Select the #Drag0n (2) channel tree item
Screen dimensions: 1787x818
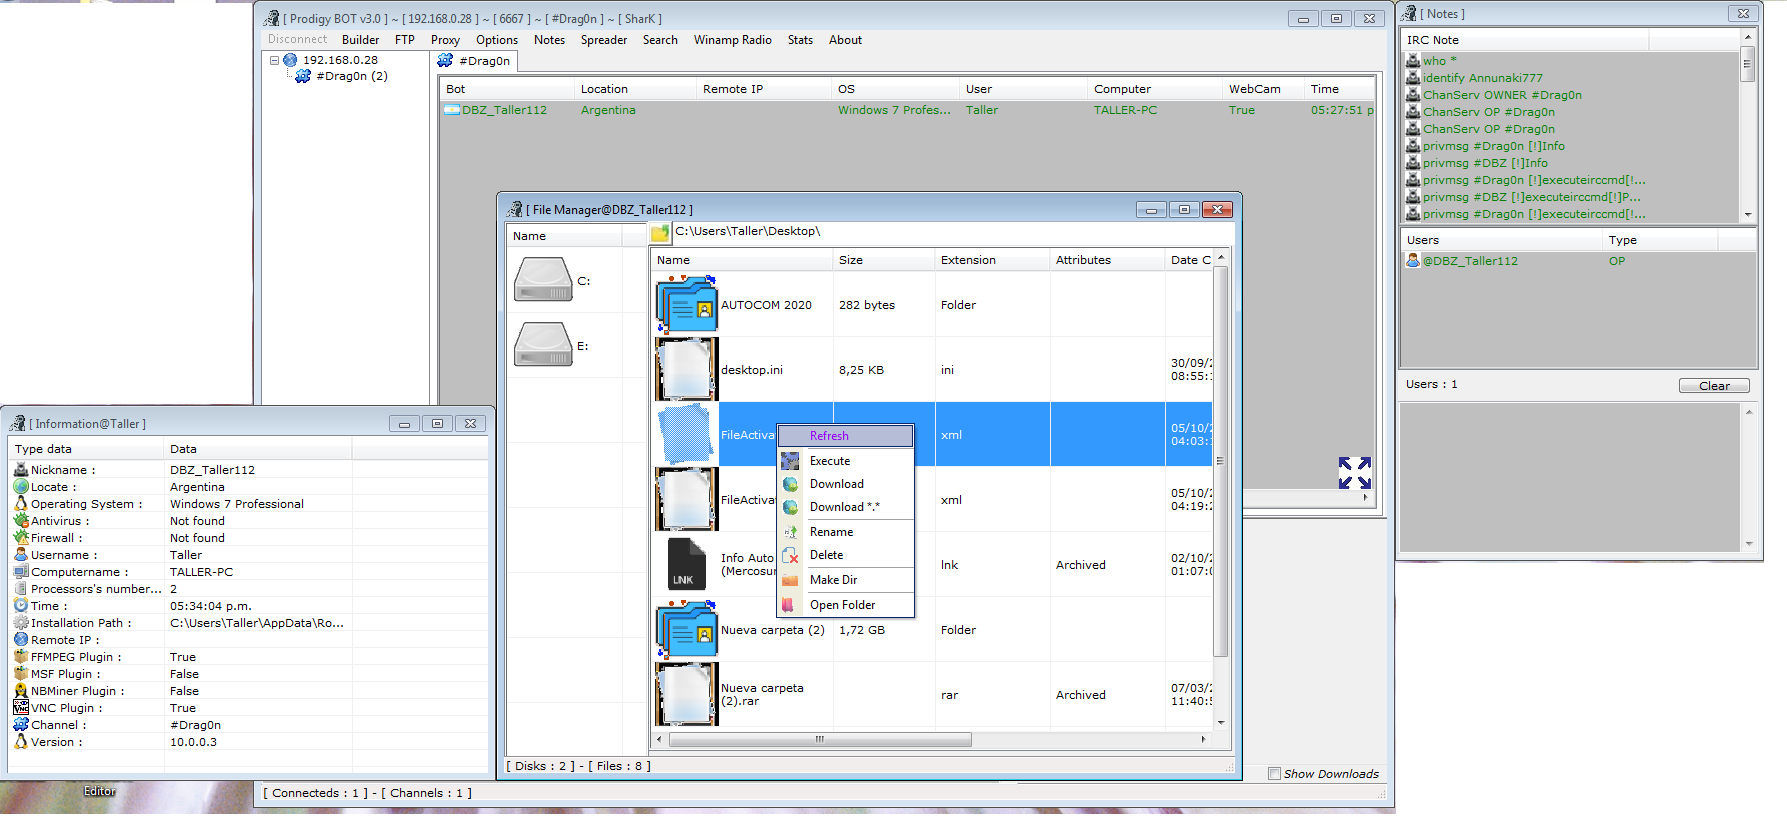pyautogui.click(x=351, y=76)
